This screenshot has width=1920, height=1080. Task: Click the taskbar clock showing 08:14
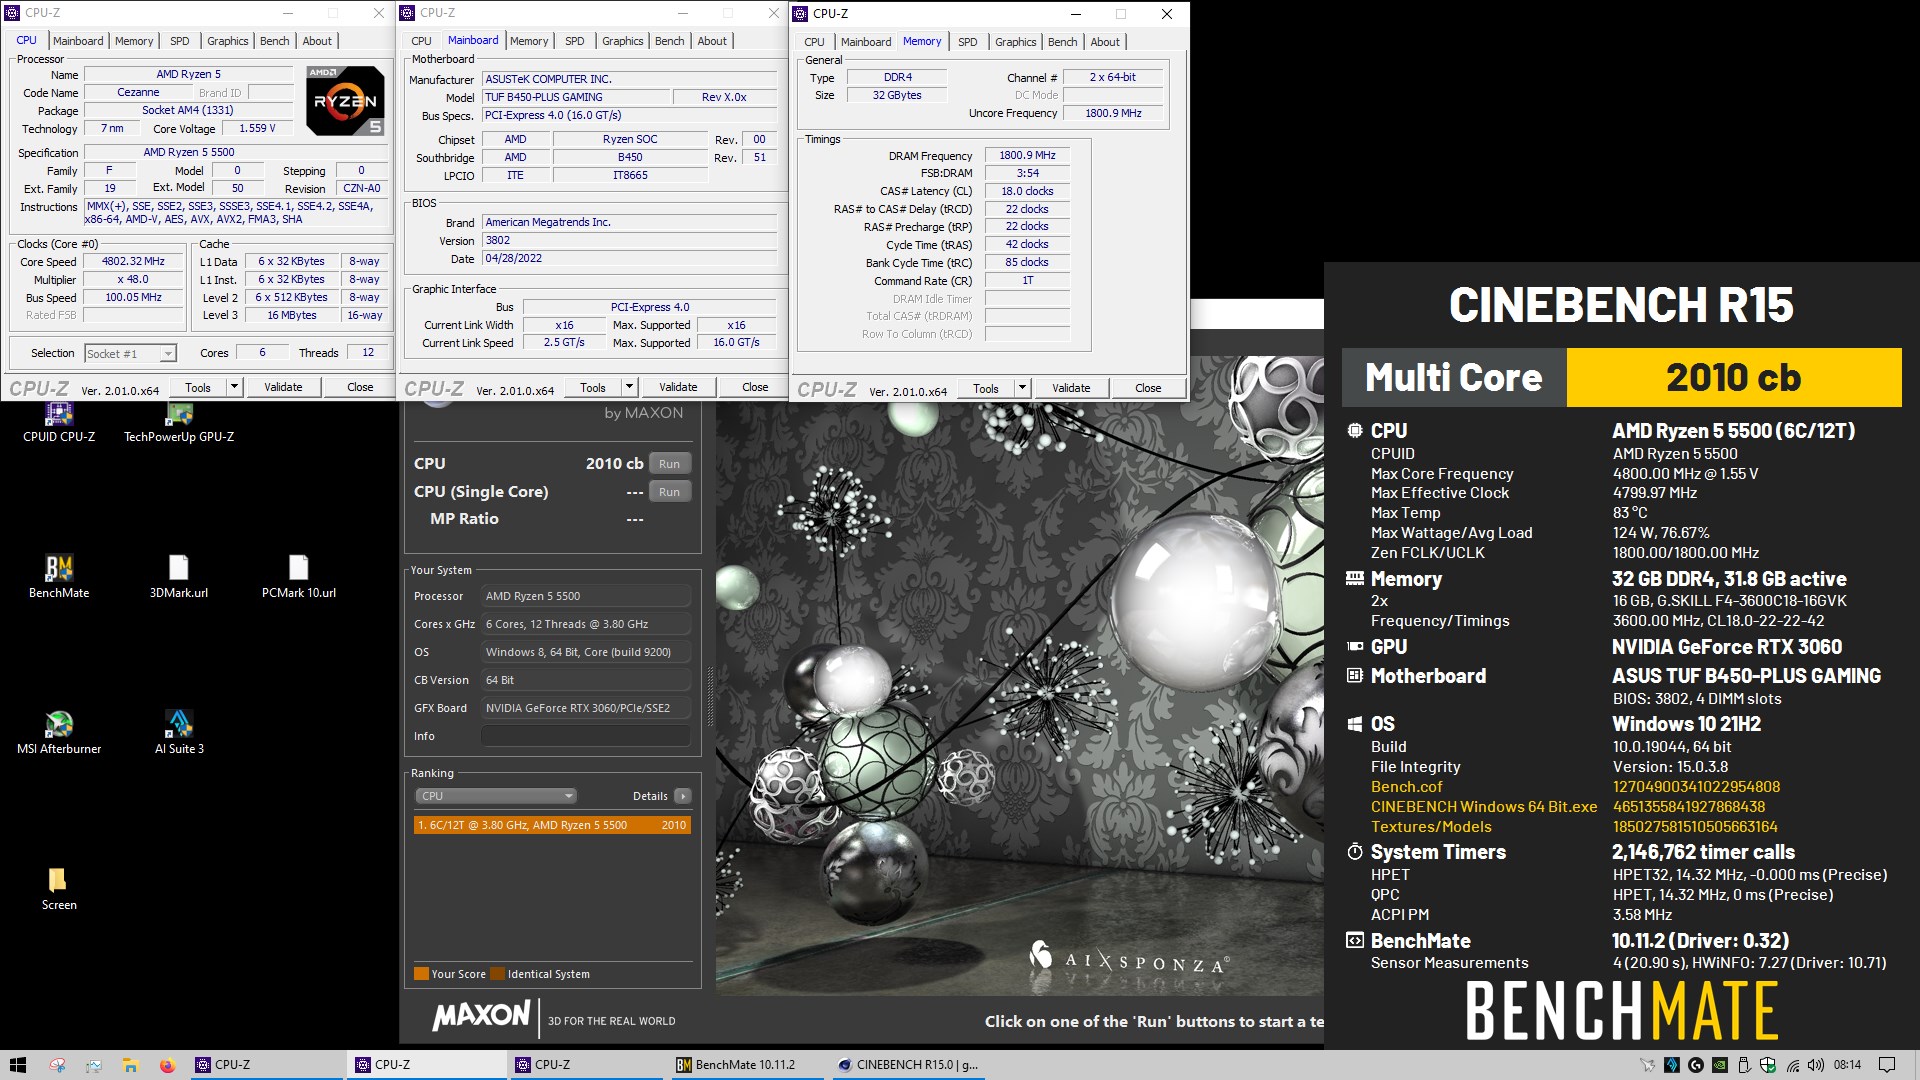(x=1847, y=1065)
